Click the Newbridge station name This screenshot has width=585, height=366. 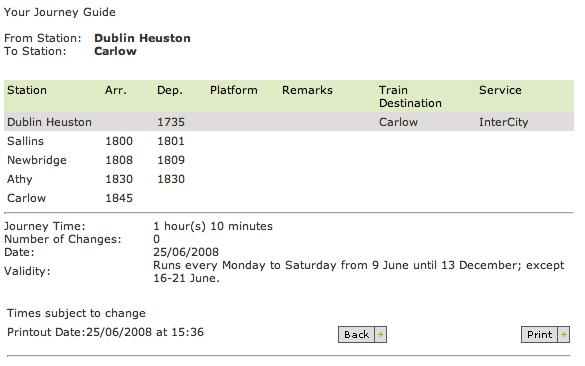37,160
